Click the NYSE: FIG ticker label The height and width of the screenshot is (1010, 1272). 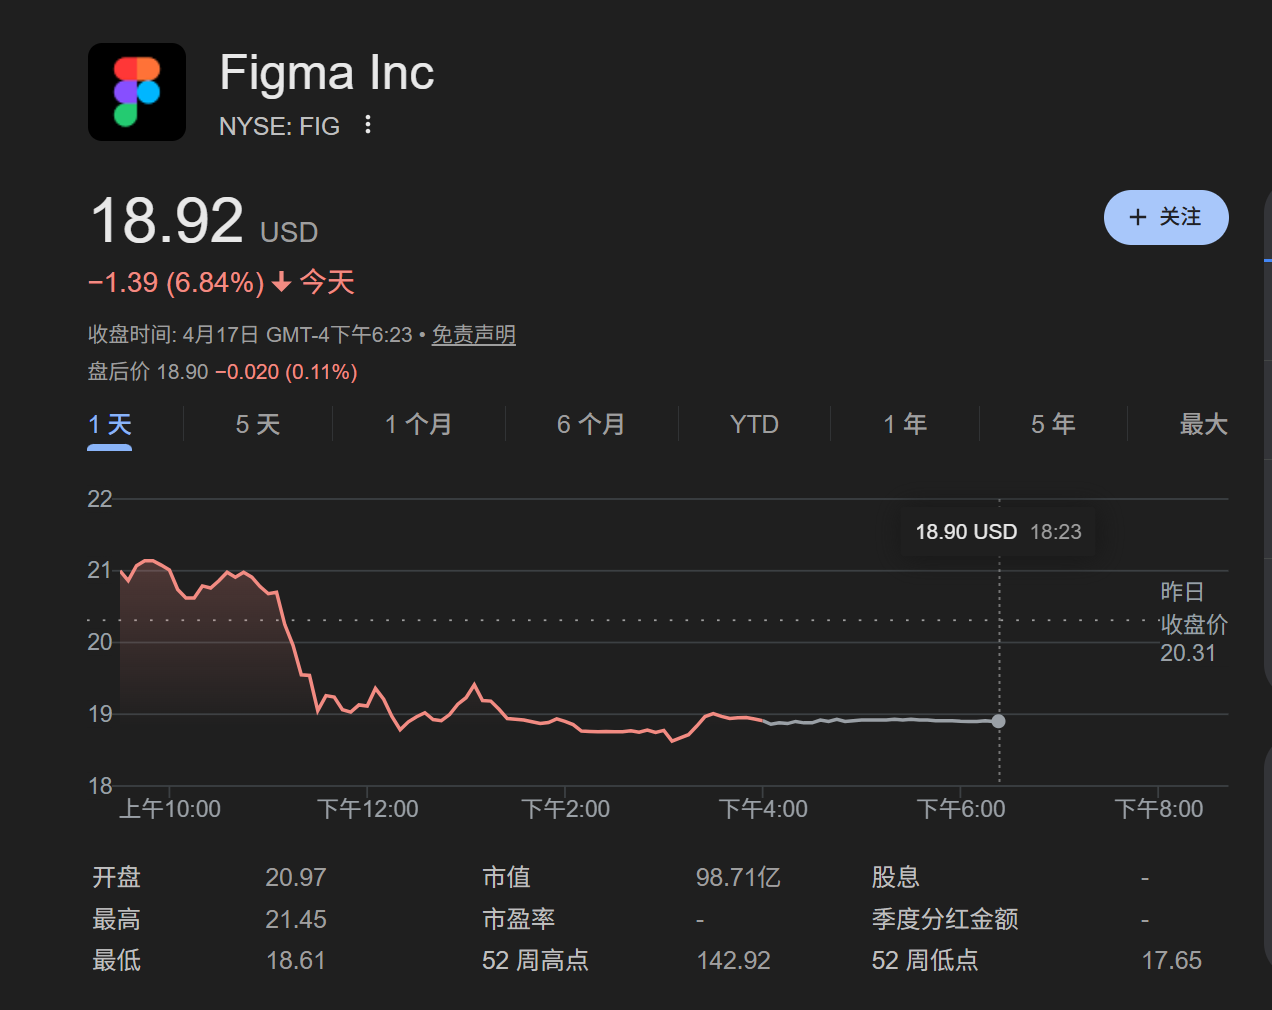pyautogui.click(x=279, y=126)
